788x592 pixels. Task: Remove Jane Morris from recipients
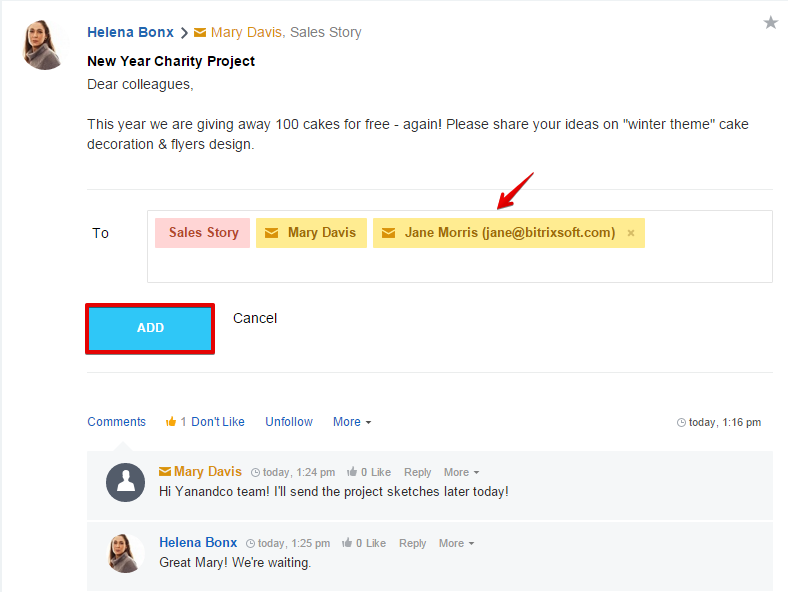point(631,233)
